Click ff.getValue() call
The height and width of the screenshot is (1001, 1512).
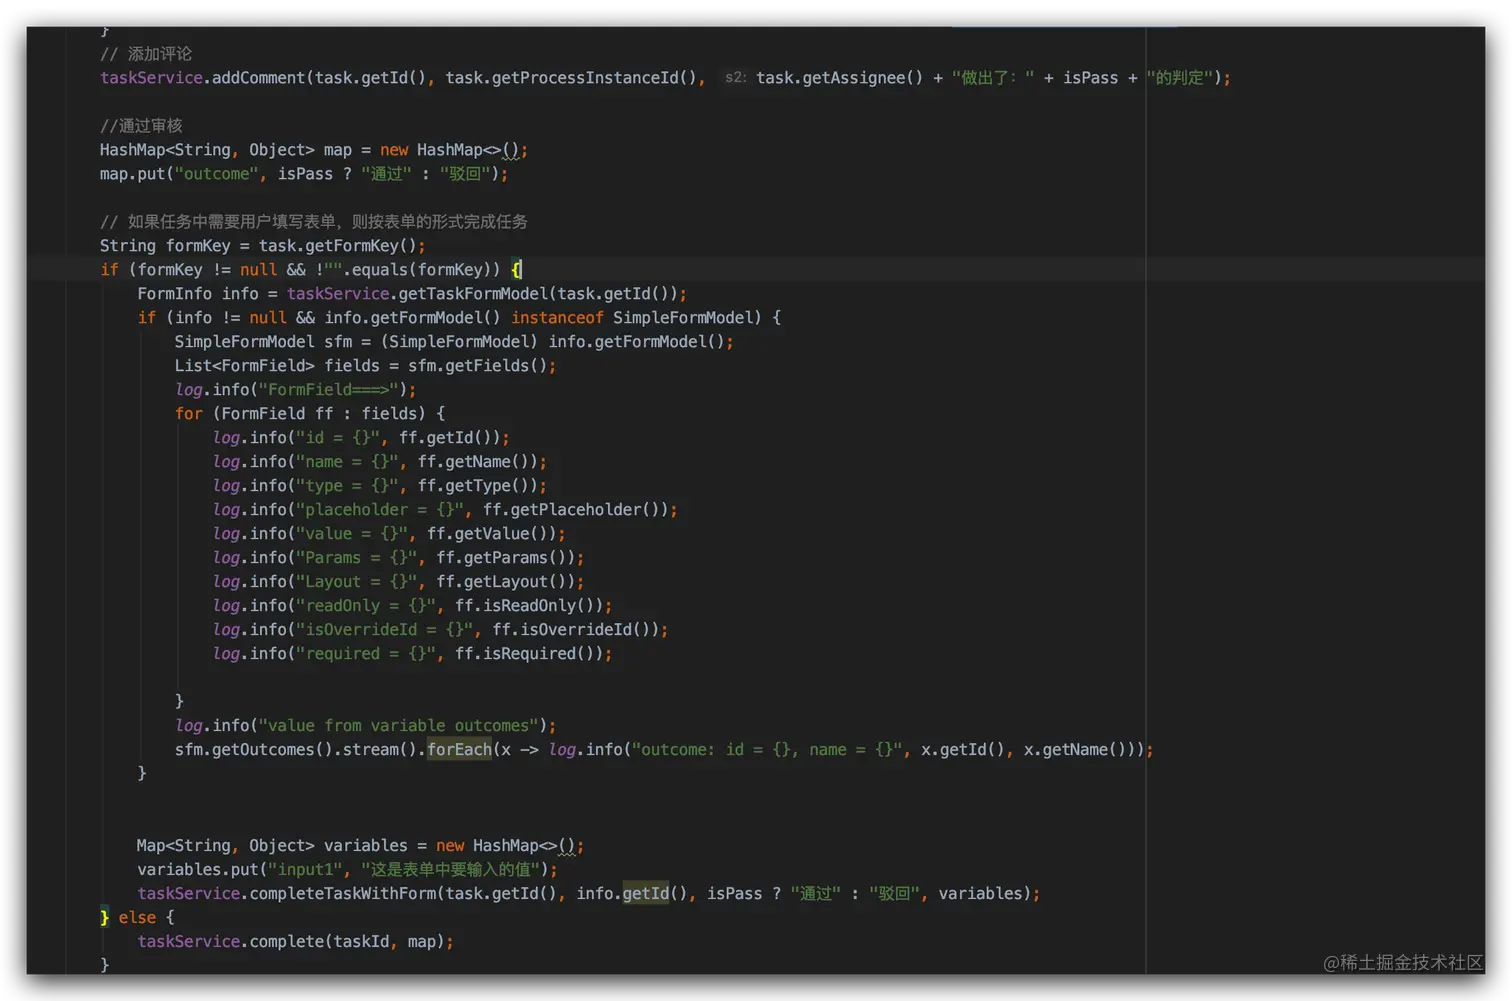pos(491,534)
